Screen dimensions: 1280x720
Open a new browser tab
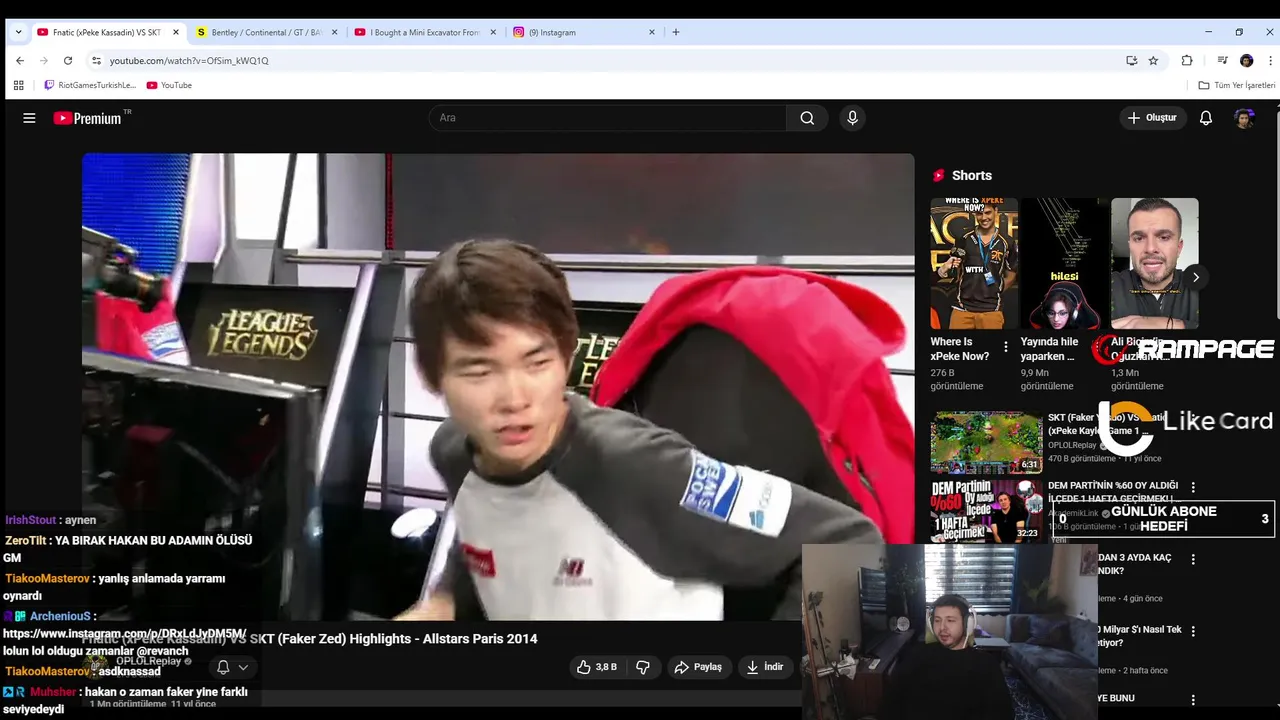click(676, 32)
